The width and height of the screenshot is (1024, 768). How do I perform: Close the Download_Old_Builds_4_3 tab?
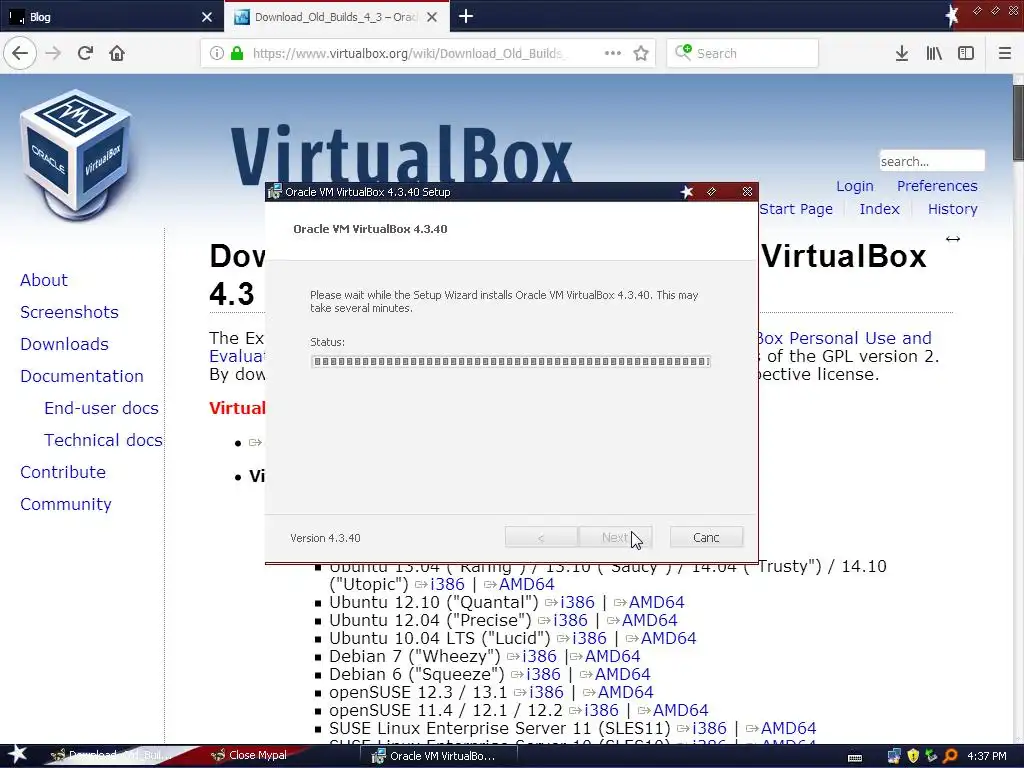point(432,17)
